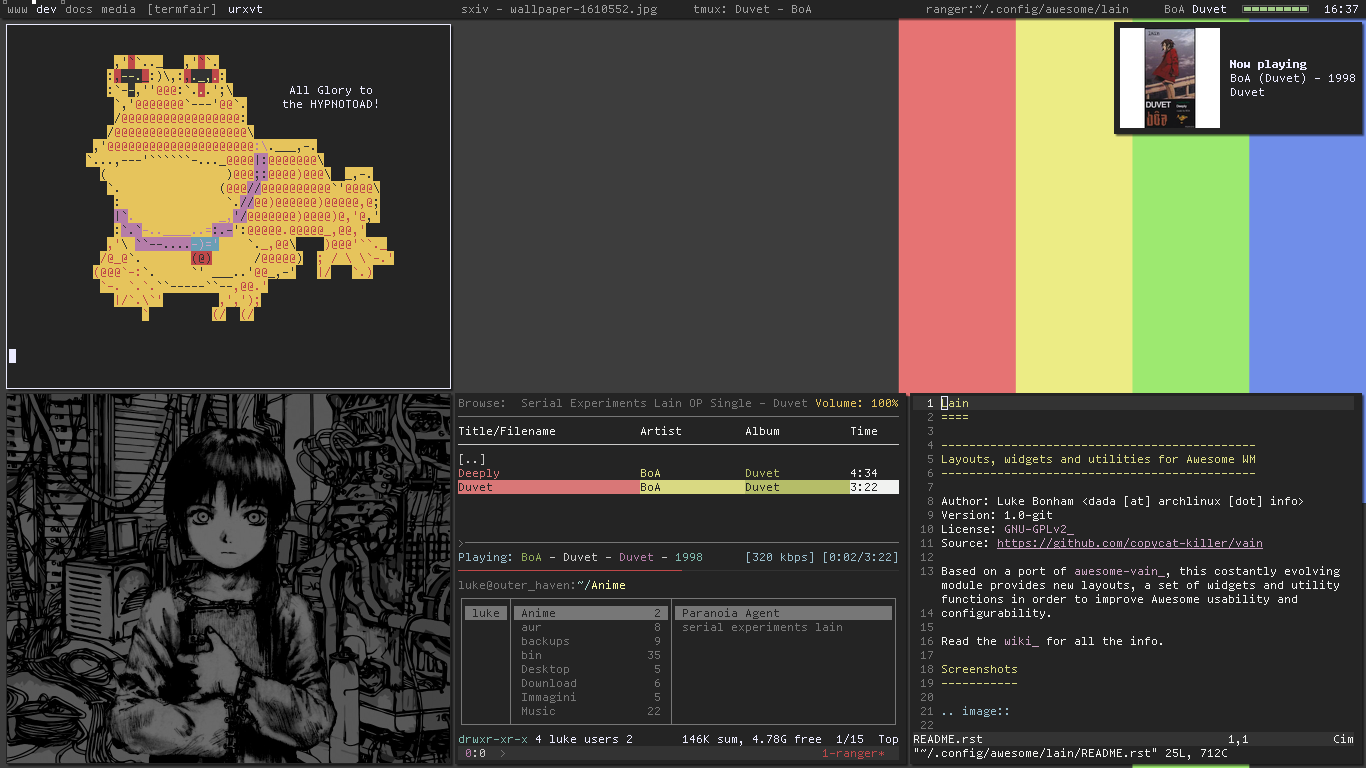Select the Immagini folder in ranger

tap(590, 697)
